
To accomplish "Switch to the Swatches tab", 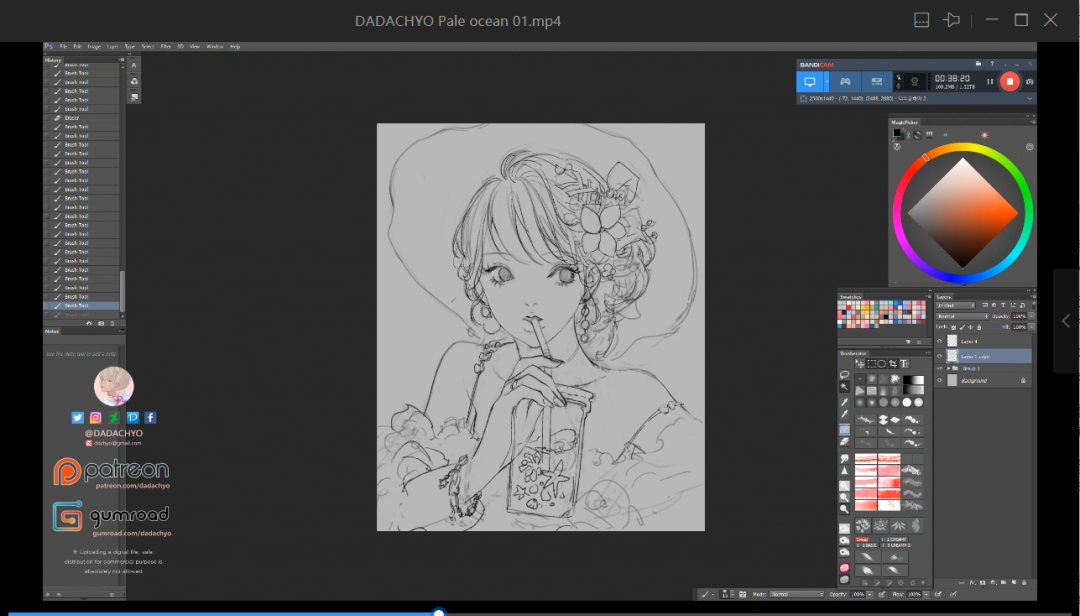I will coord(851,297).
